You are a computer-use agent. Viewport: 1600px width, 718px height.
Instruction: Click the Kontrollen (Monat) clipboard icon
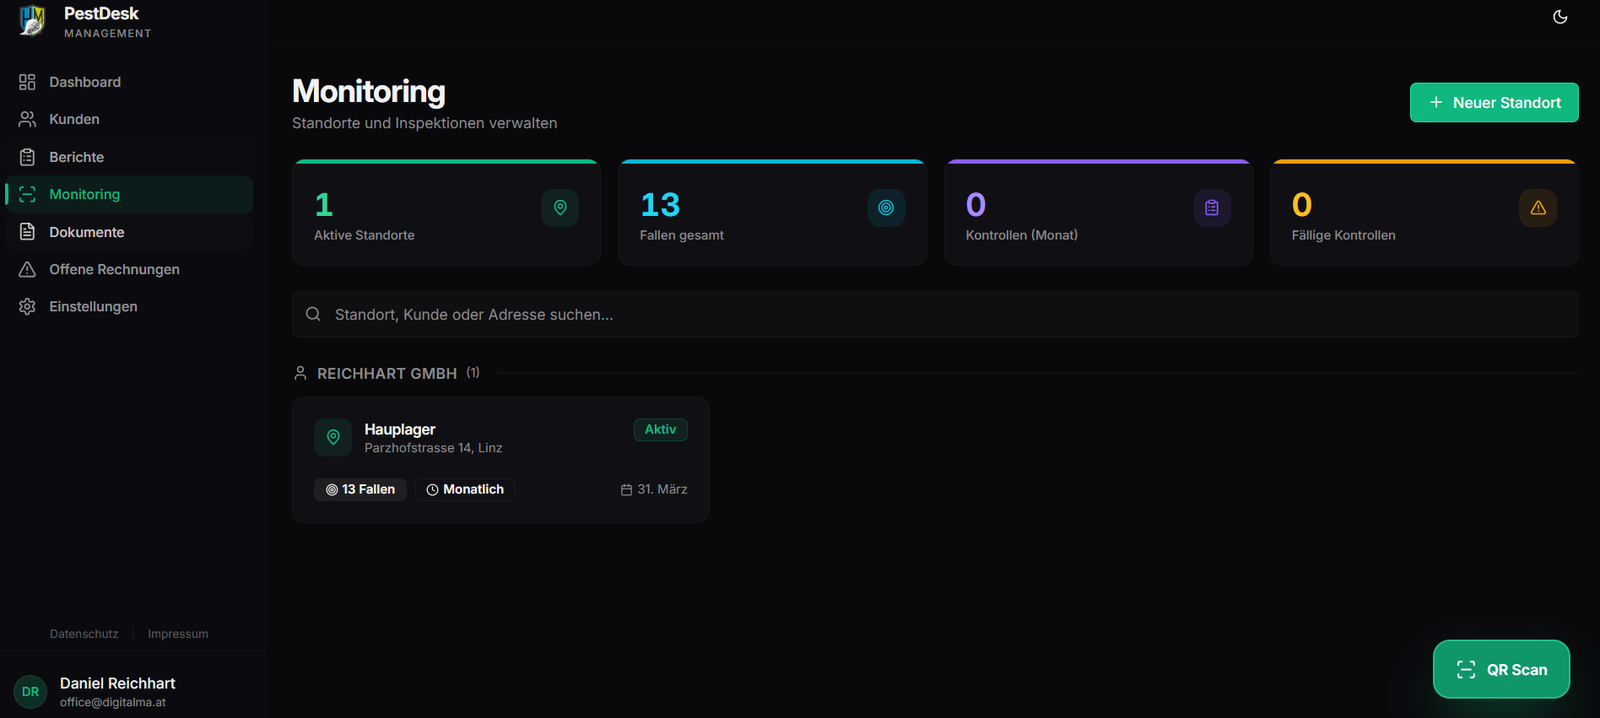click(1212, 208)
